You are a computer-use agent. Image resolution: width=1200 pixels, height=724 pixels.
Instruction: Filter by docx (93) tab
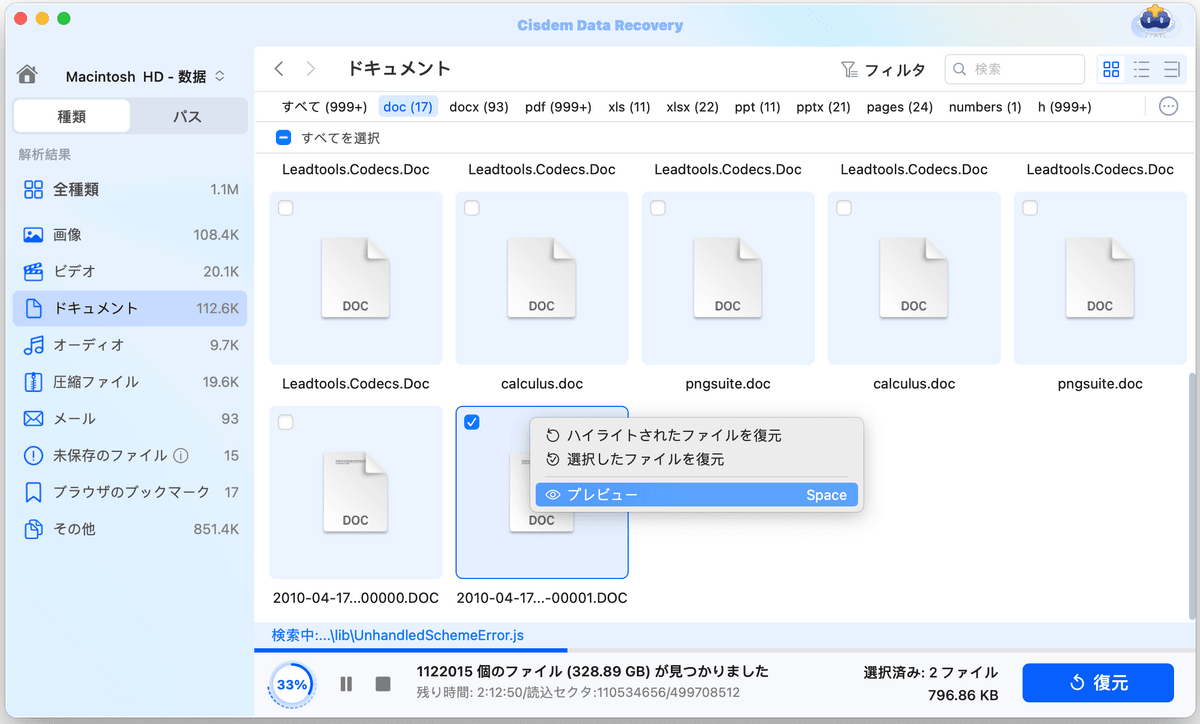(479, 107)
